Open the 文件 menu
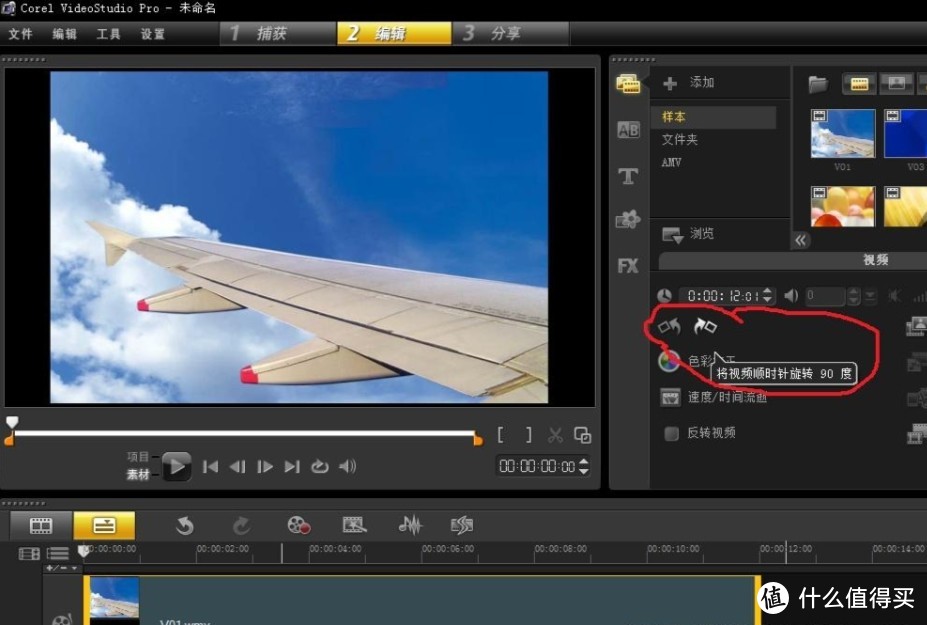The width and height of the screenshot is (927, 625). (x=20, y=34)
